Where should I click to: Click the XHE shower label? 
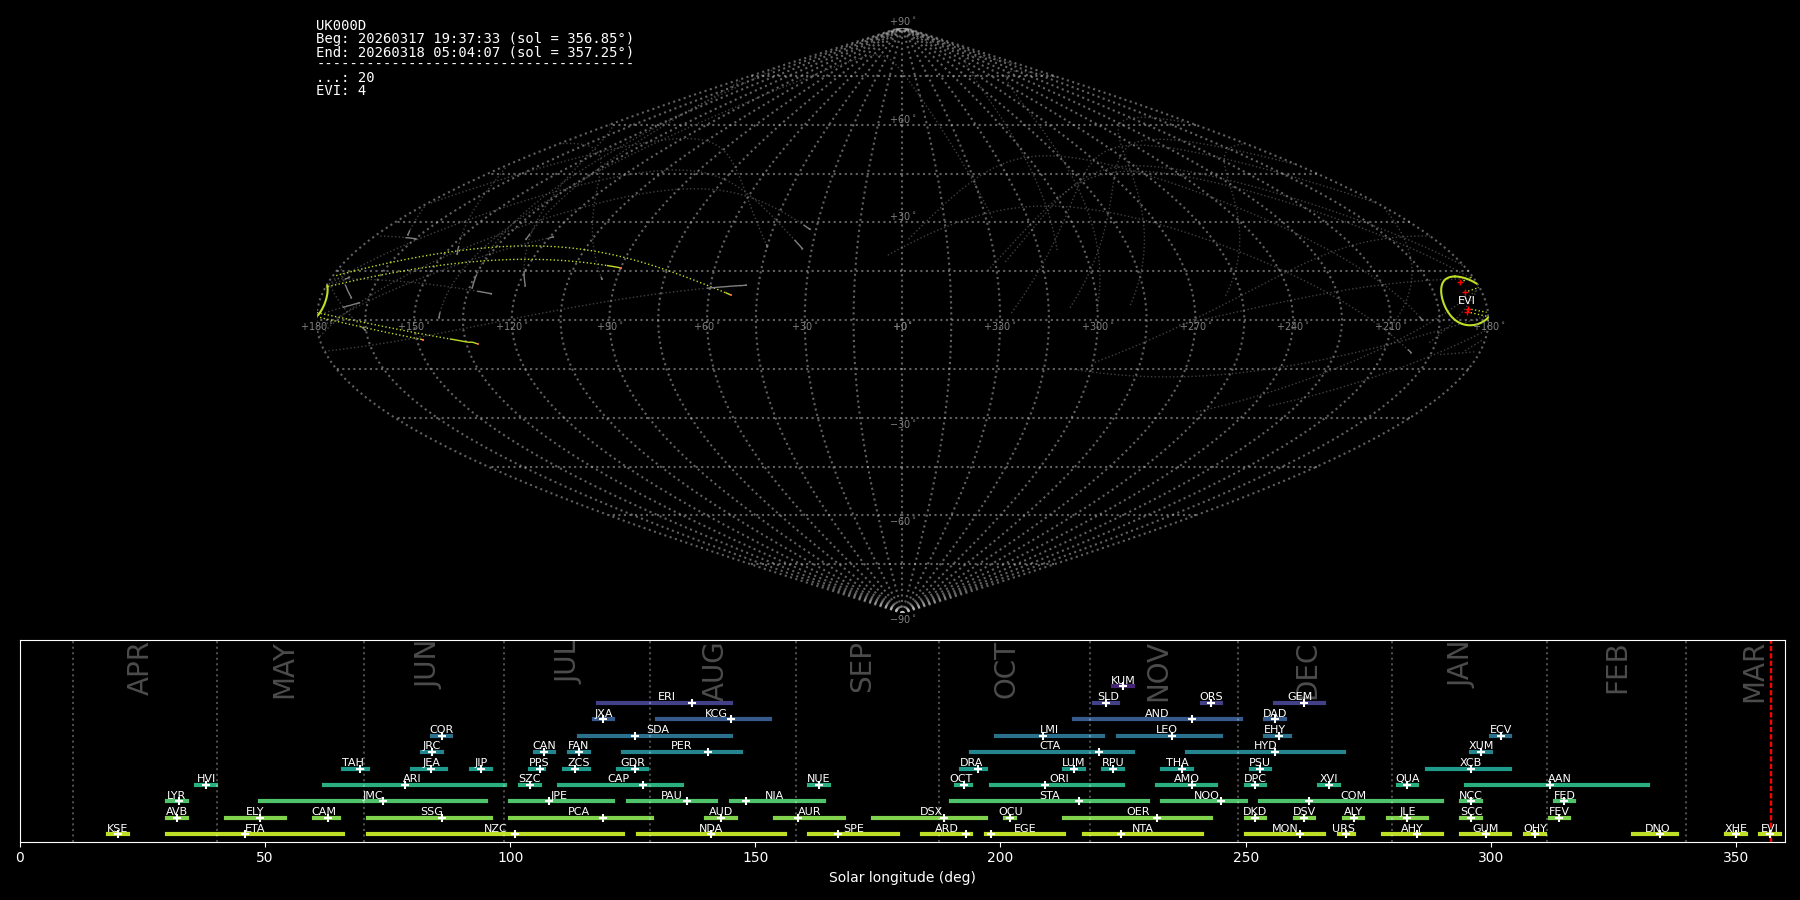tap(1735, 829)
